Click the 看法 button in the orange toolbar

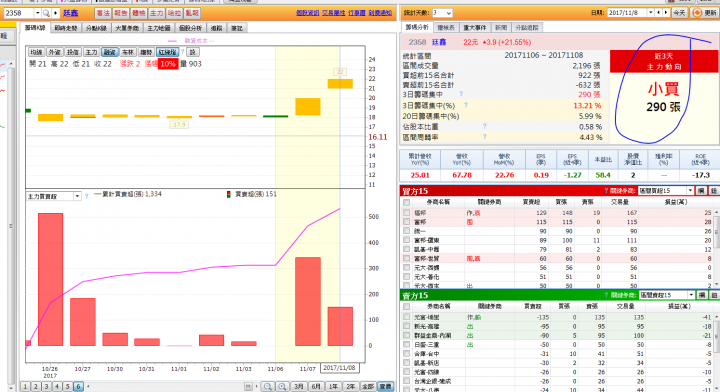tap(103, 13)
